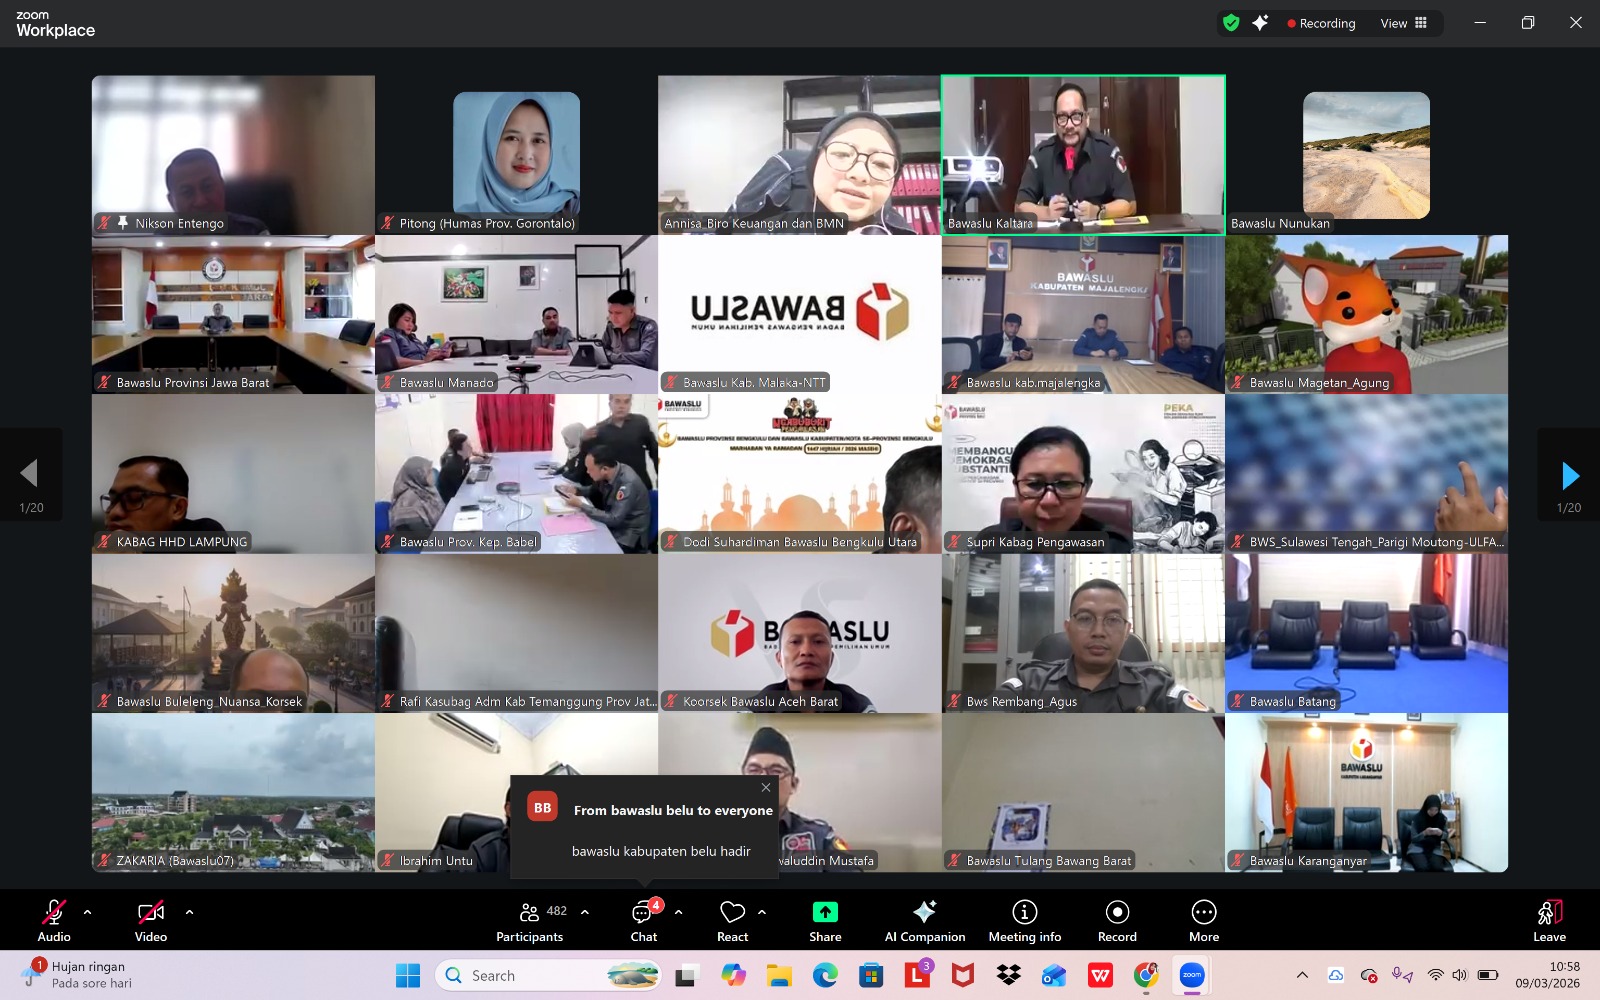Start camera with the Video button
The height and width of the screenshot is (1000, 1600).
coord(151,920)
